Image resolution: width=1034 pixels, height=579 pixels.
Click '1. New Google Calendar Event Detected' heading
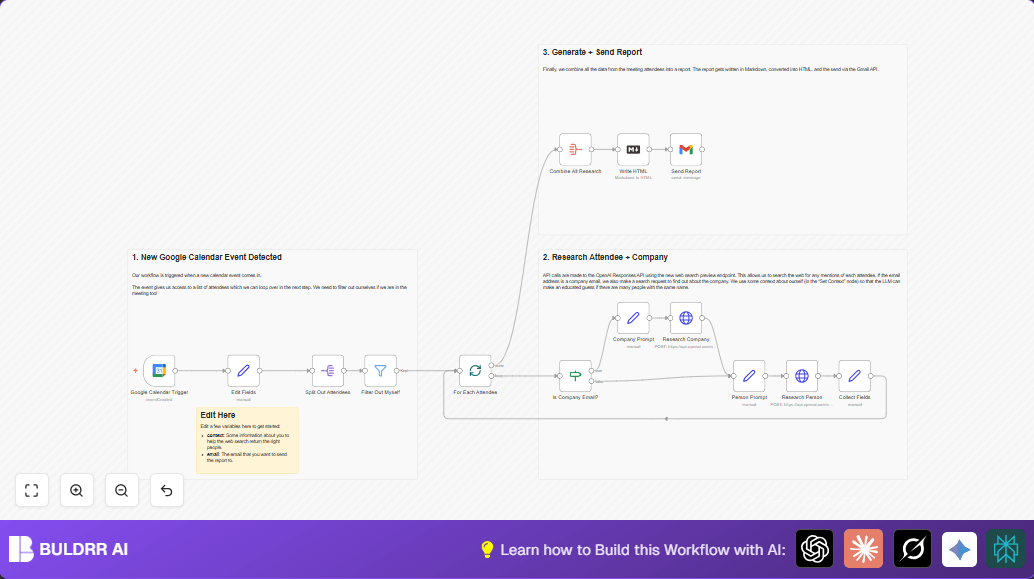tap(206, 257)
